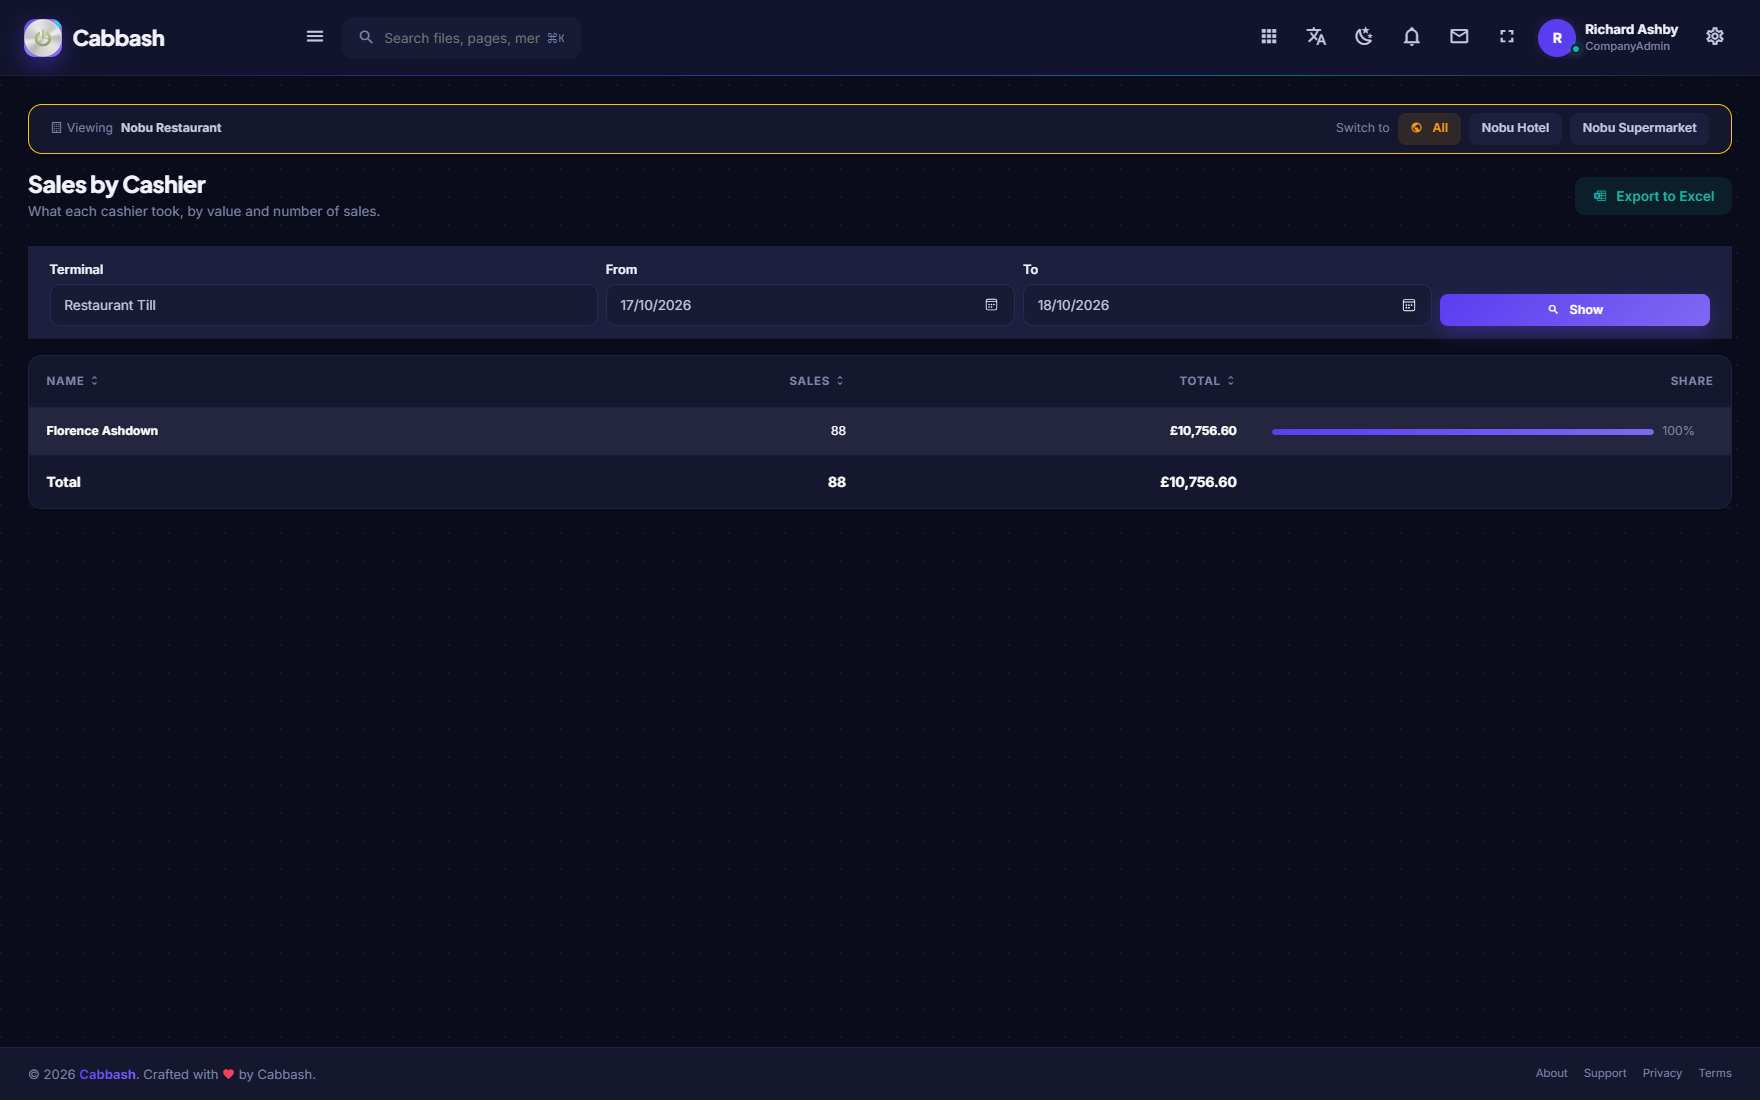Open the mail messages icon
This screenshot has width=1760, height=1100.
1459,37
